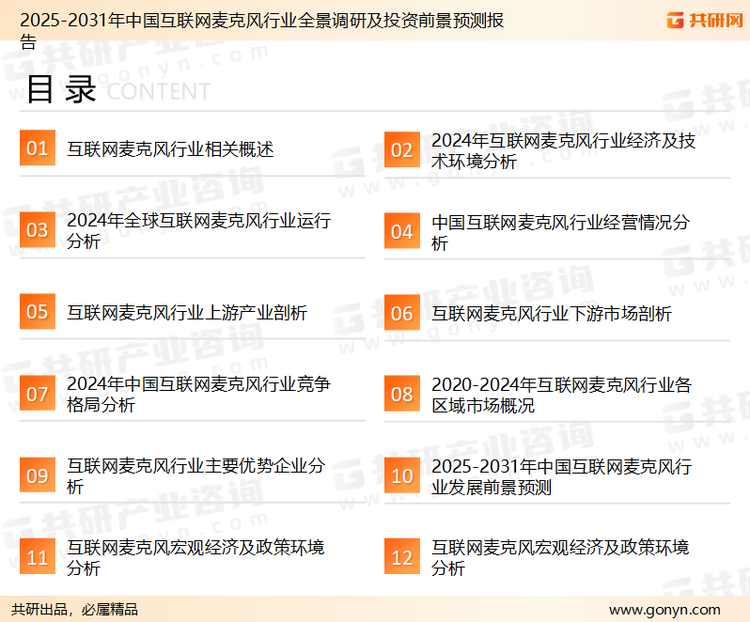Select chapter 互联网麦克风行业上游产业剖析

tap(187, 312)
